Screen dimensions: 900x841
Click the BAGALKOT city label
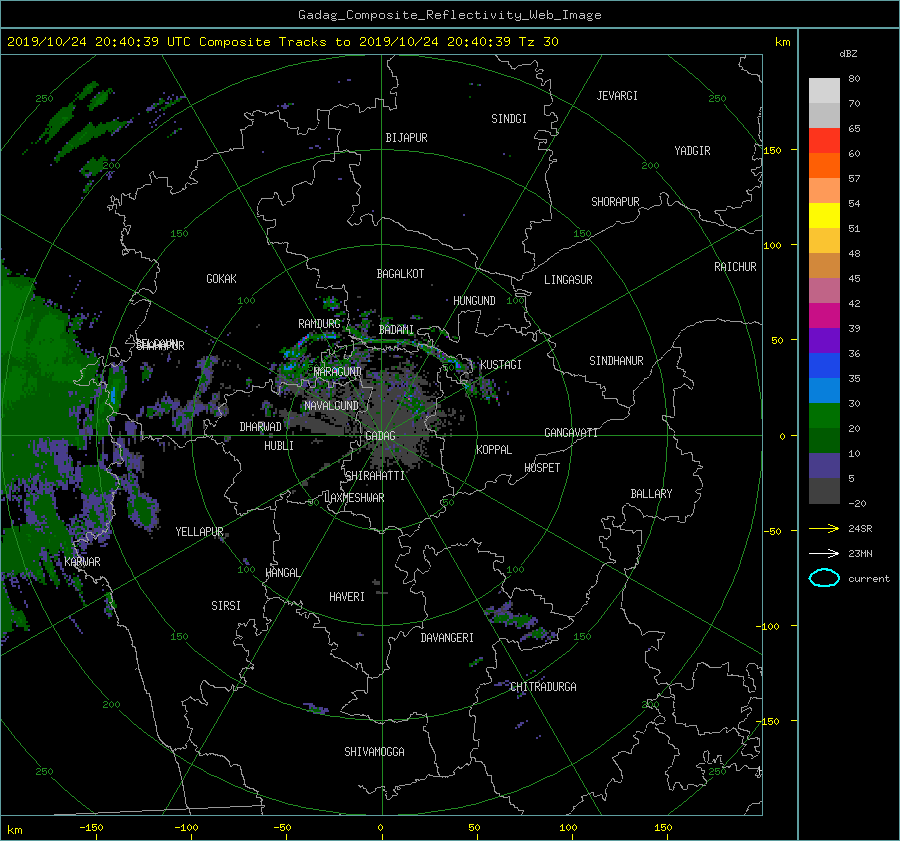coord(400,274)
